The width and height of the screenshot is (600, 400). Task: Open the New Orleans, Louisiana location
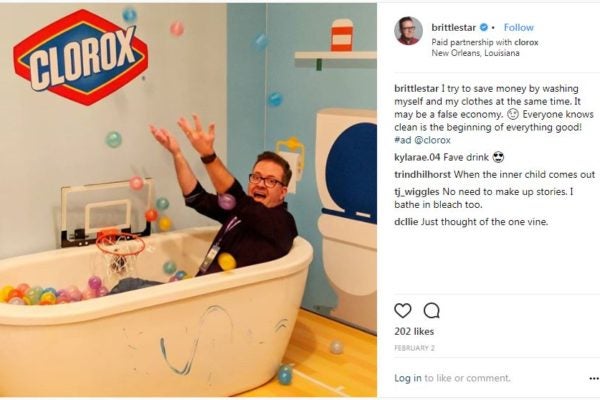(475, 53)
